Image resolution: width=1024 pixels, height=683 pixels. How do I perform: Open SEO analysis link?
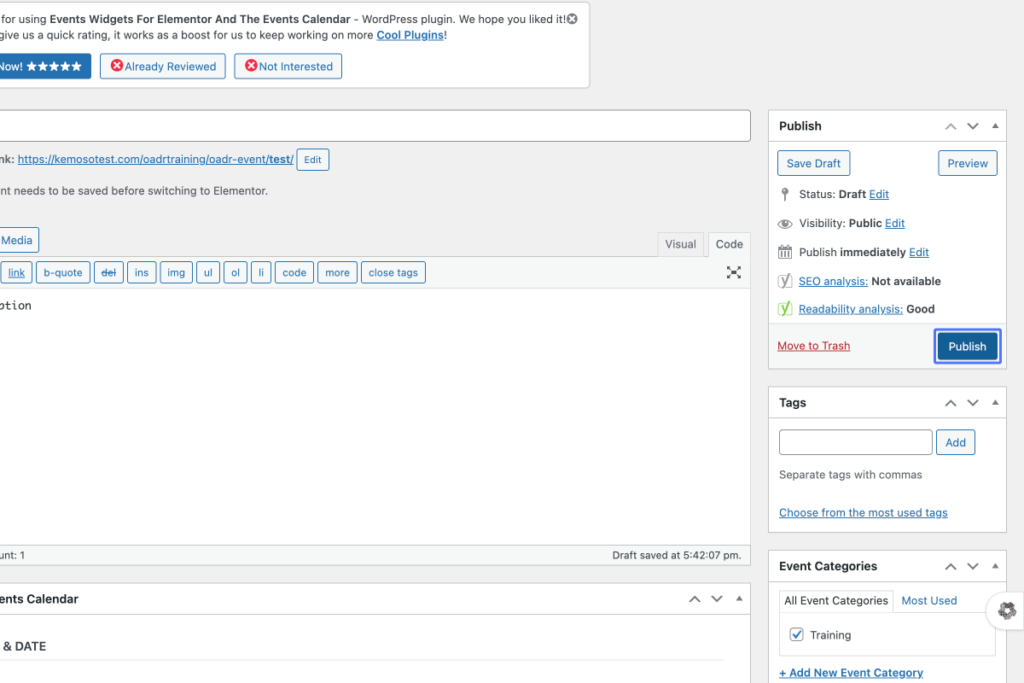pyautogui.click(x=833, y=281)
